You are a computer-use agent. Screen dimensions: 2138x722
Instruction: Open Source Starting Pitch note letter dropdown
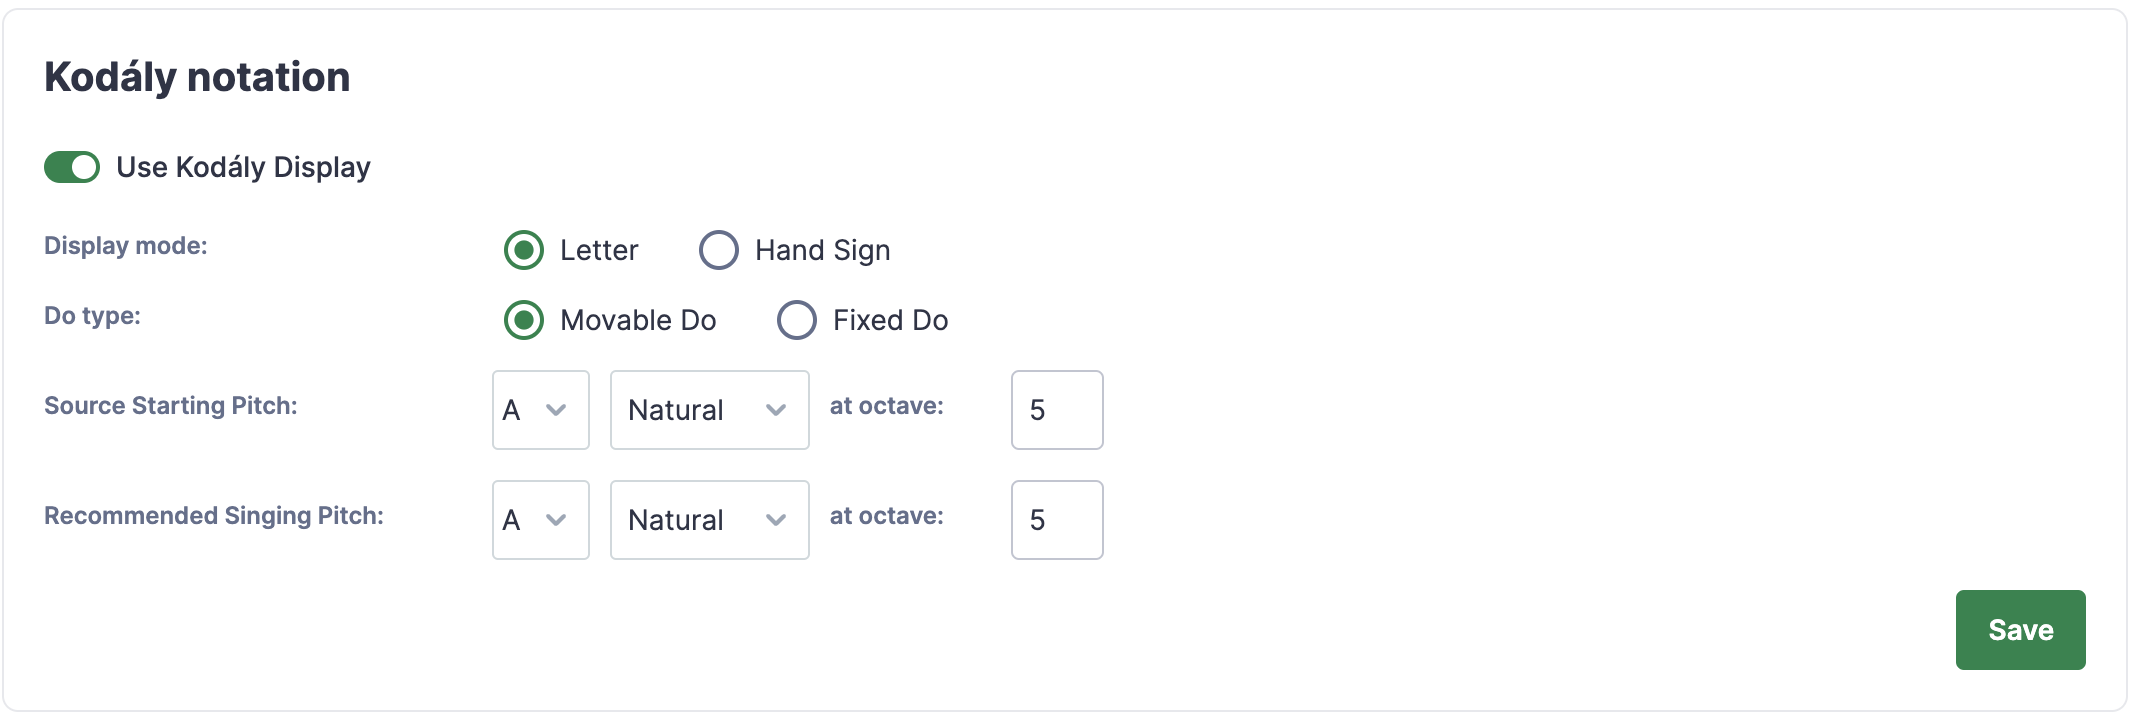541,410
